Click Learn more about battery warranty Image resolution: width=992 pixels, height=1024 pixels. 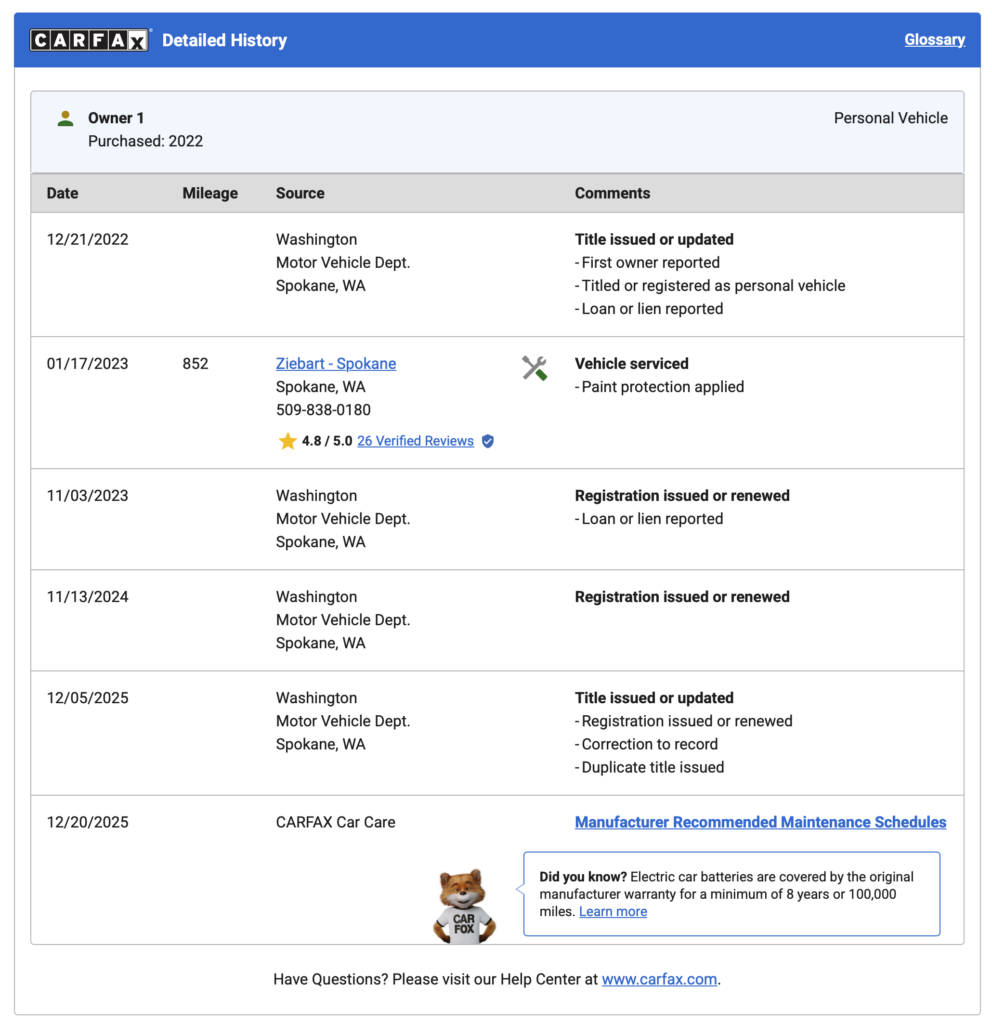[x=612, y=911]
